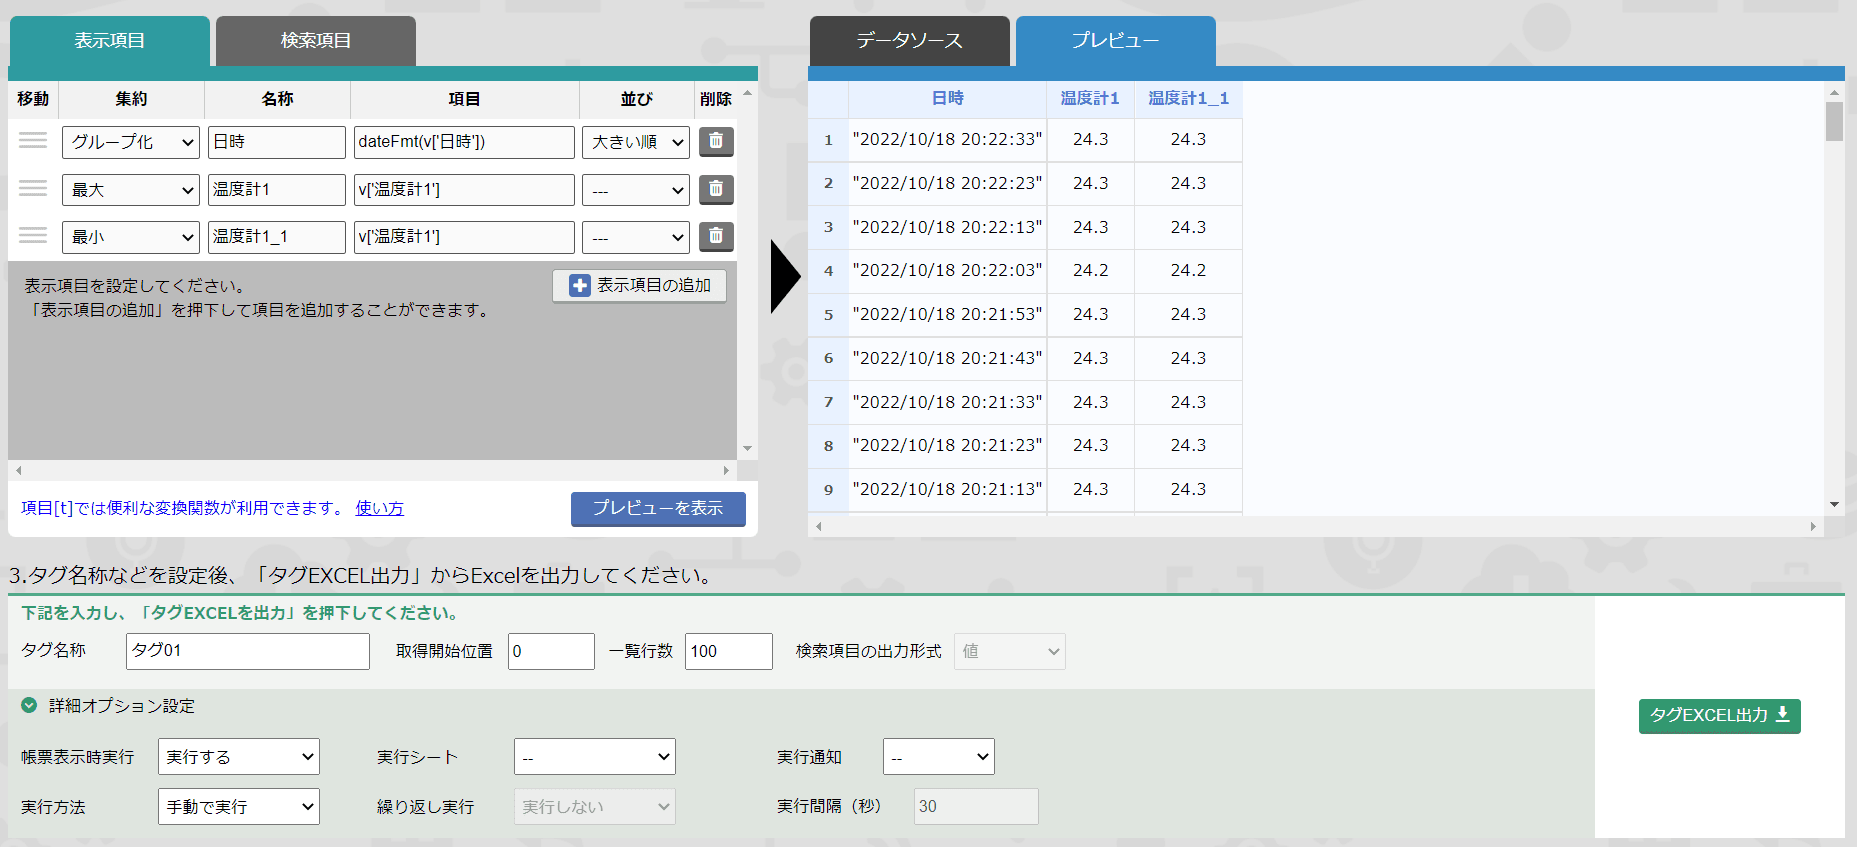
Task: Select the cell "2022/10/18 20:21:13"
Action: pyautogui.click(x=947, y=489)
